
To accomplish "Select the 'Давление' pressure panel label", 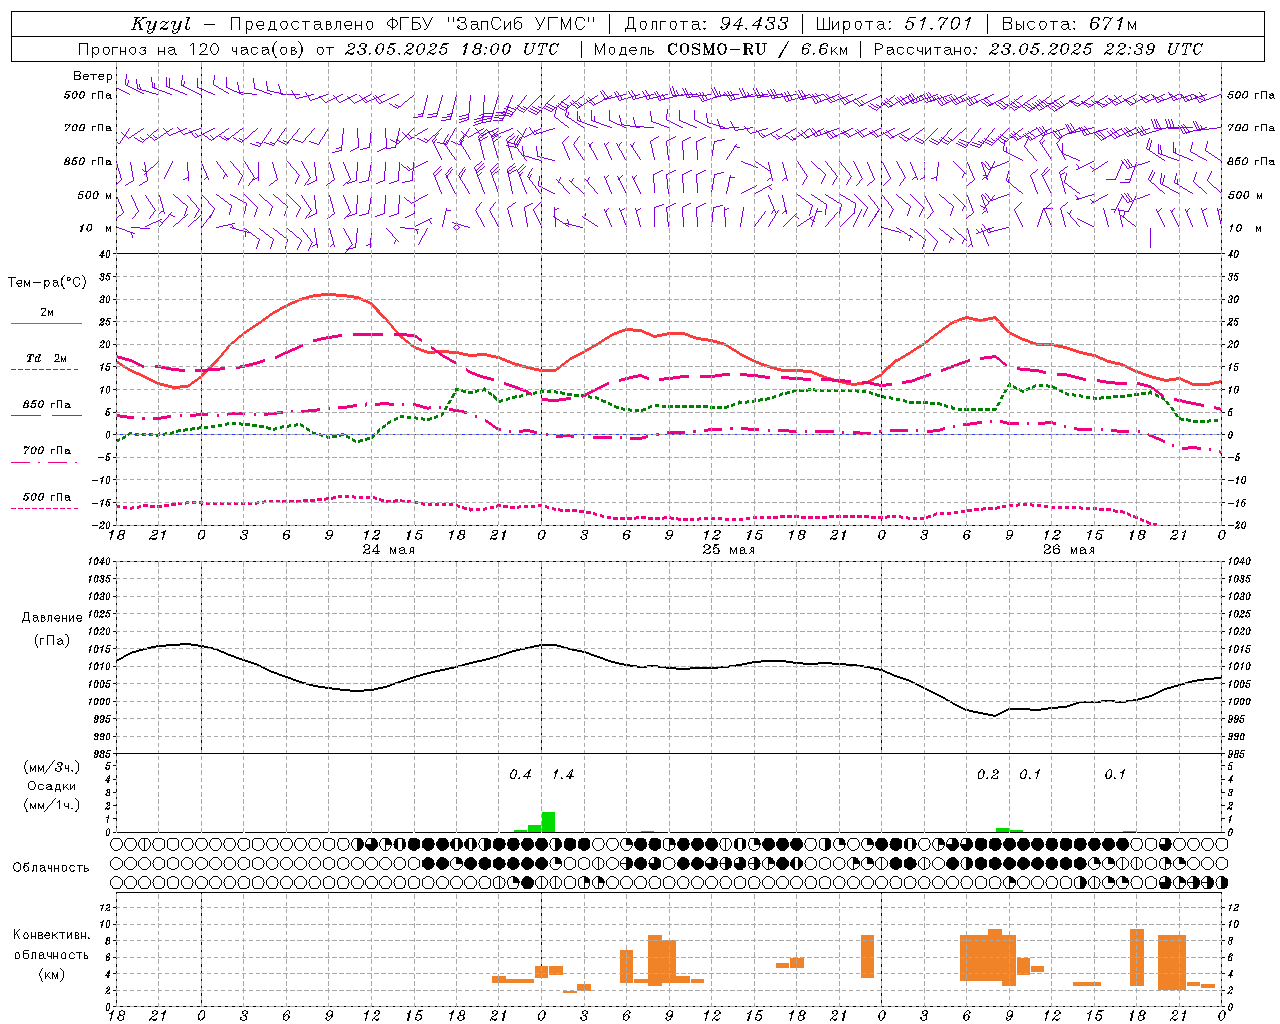I will pos(52,618).
